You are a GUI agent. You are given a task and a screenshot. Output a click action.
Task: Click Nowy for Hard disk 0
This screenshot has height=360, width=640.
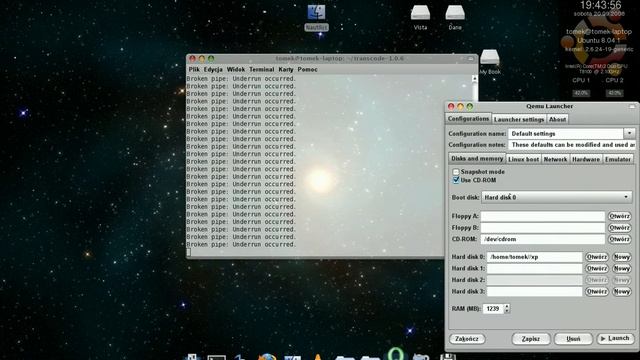622,257
